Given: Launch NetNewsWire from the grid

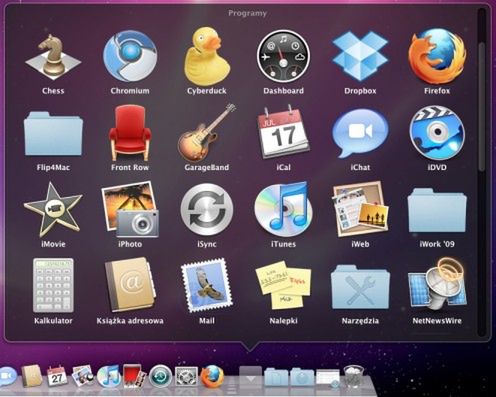Looking at the screenshot, I should click(x=437, y=285).
